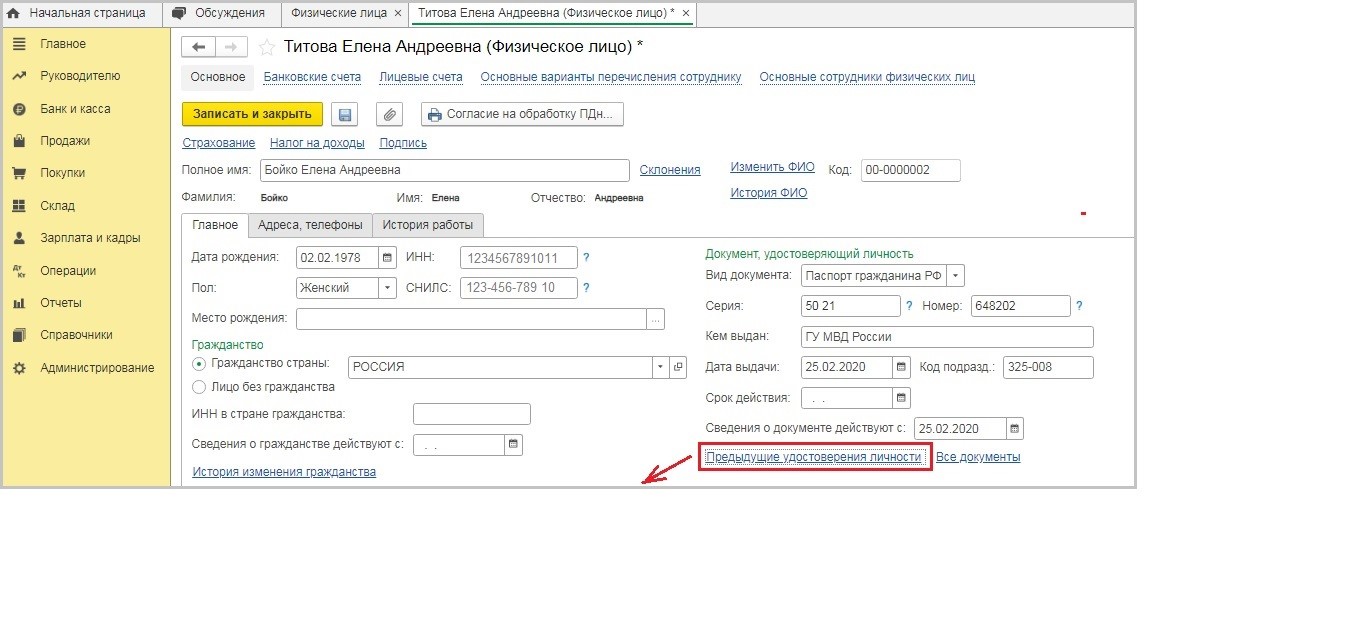1354x626 pixels.
Task: Select the Гражданство страны radio button
Action: tap(199, 364)
